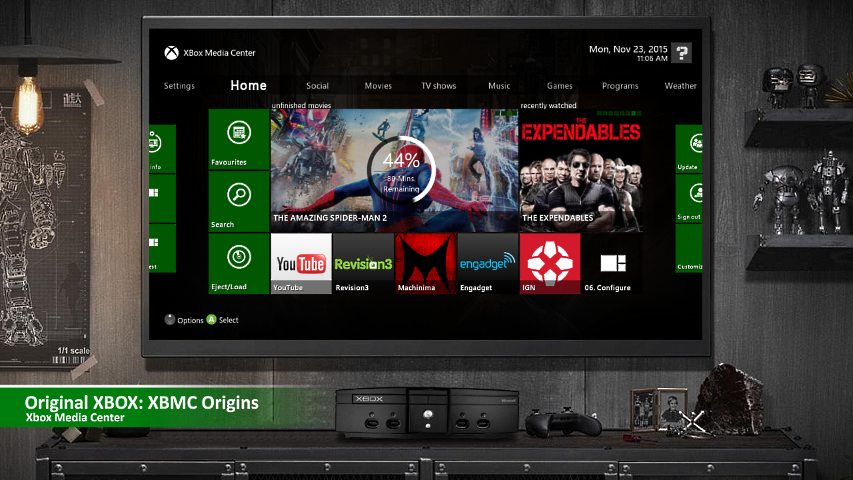Launch the Machinima app tile
This screenshot has width=853, height=480.
425,264
